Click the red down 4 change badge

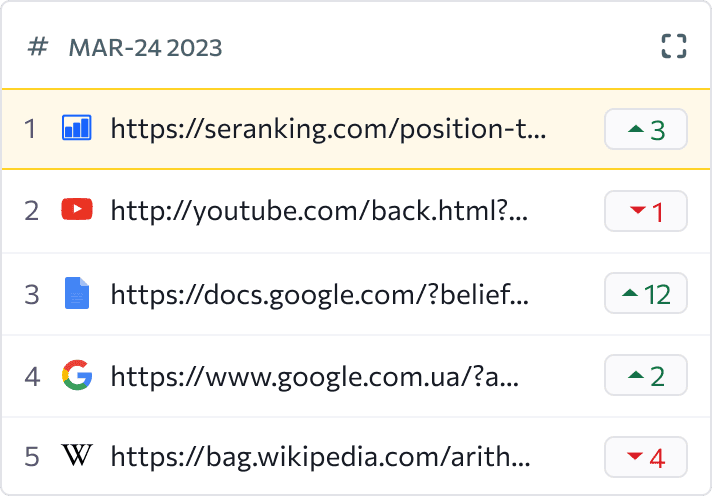[646, 457]
